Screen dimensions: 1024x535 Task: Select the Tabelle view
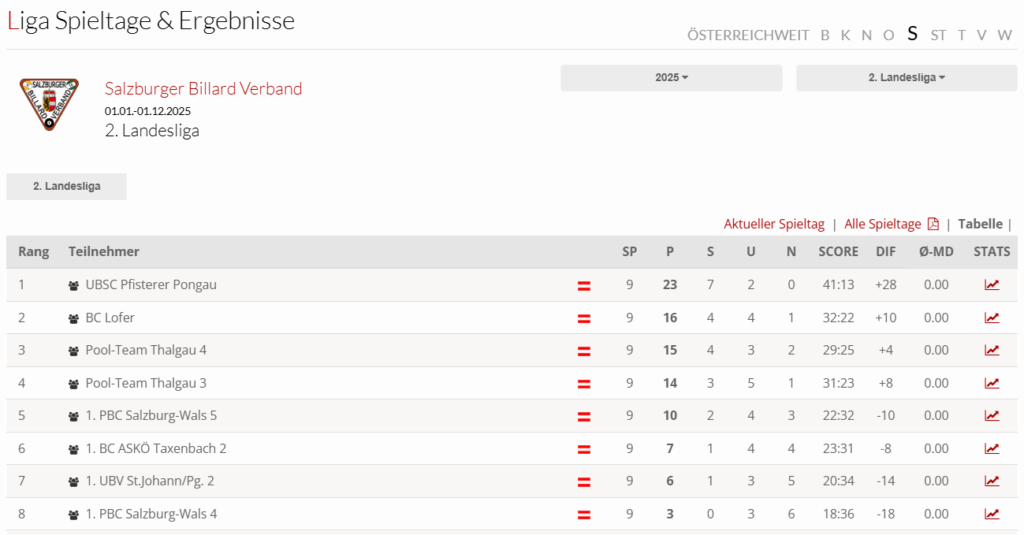pyautogui.click(x=980, y=224)
